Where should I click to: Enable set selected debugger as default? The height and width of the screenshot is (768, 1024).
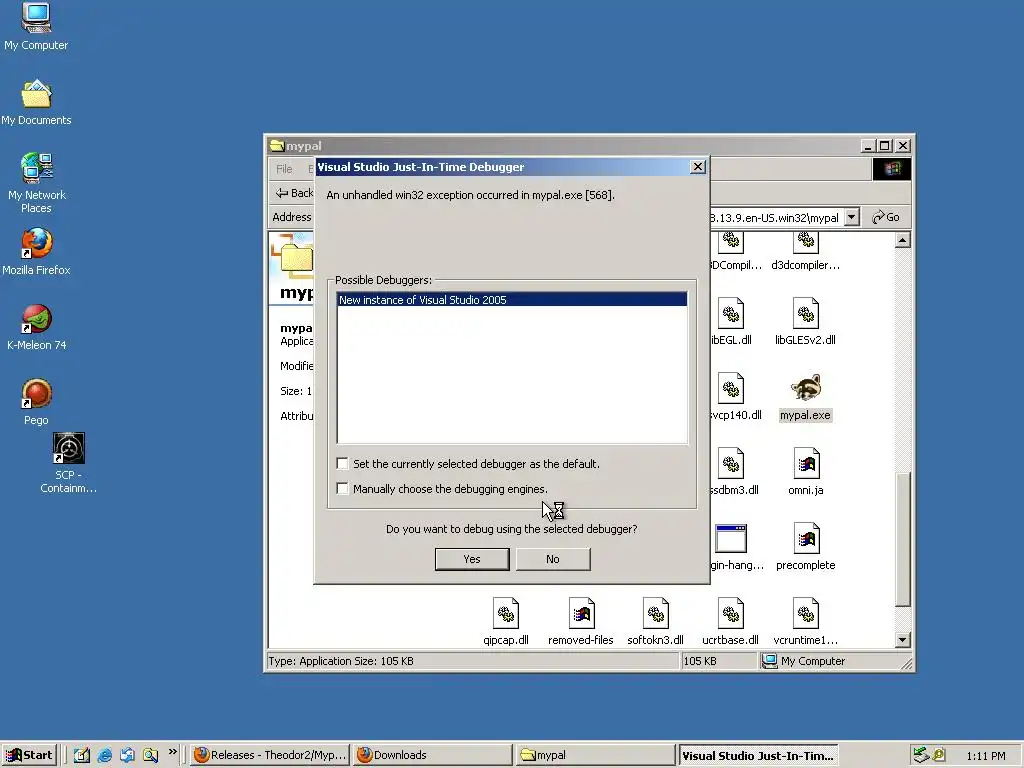[x=342, y=464]
